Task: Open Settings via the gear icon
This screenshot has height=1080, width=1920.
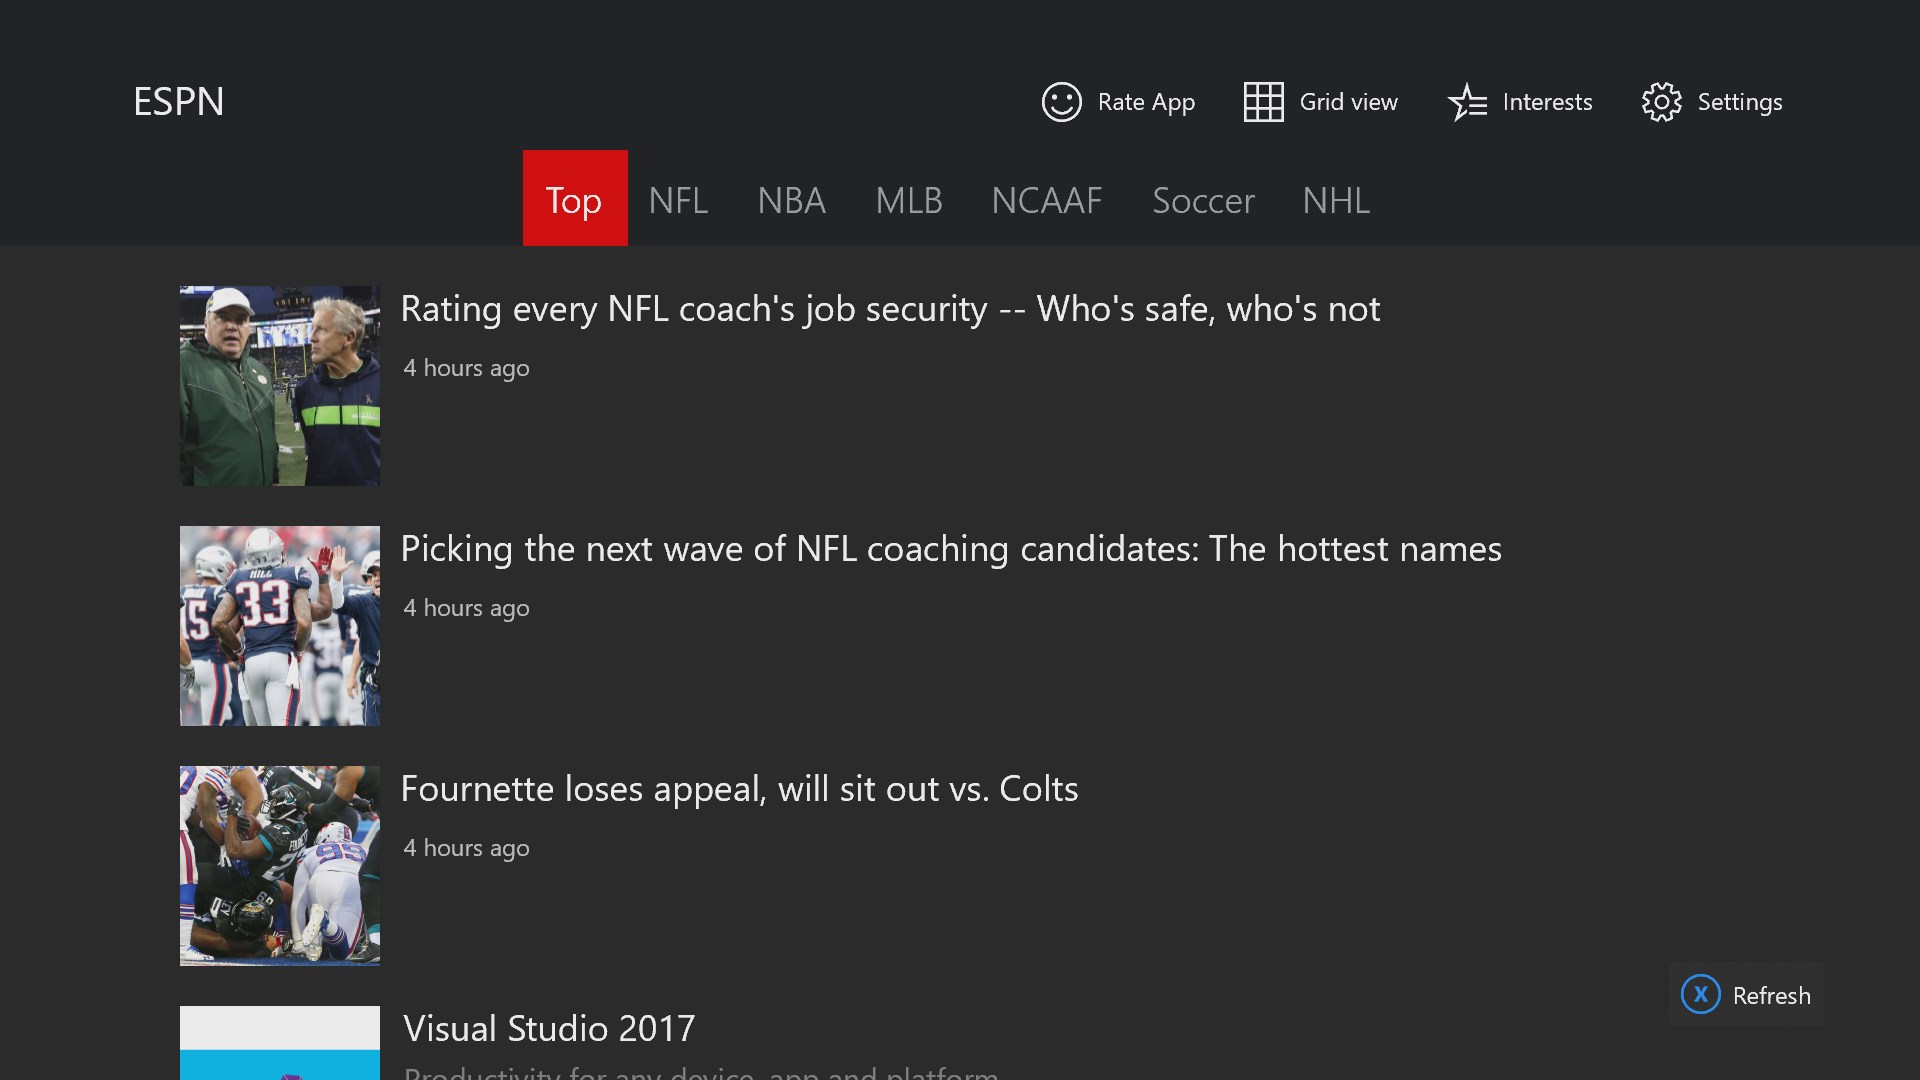Action: 1661,102
